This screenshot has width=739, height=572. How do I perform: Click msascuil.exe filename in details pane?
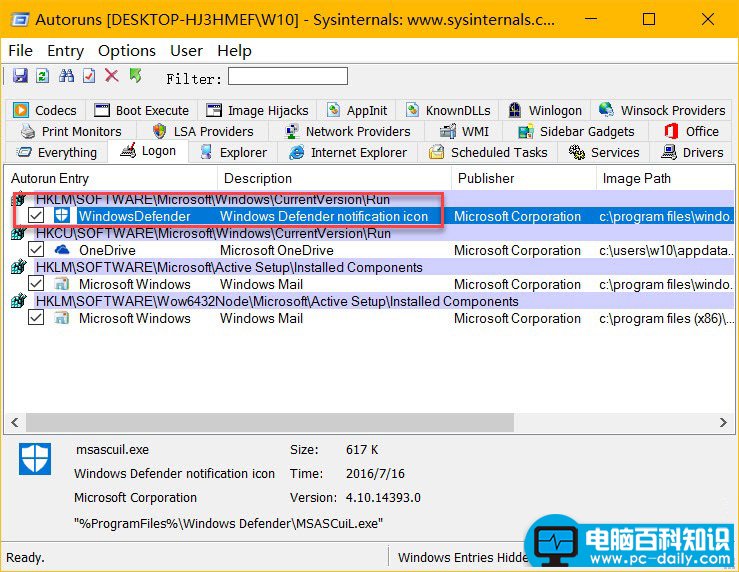click(112, 449)
